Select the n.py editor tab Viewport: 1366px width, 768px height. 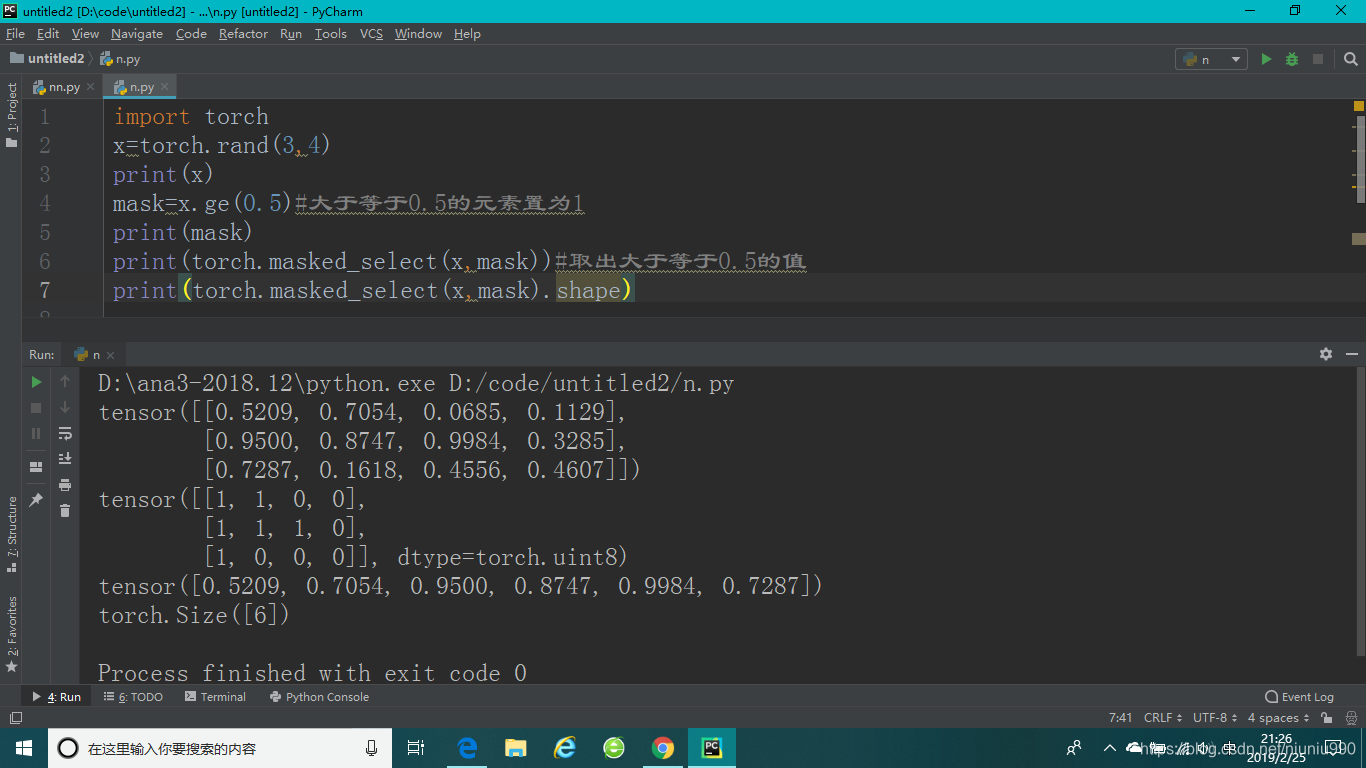click(138, 87)
